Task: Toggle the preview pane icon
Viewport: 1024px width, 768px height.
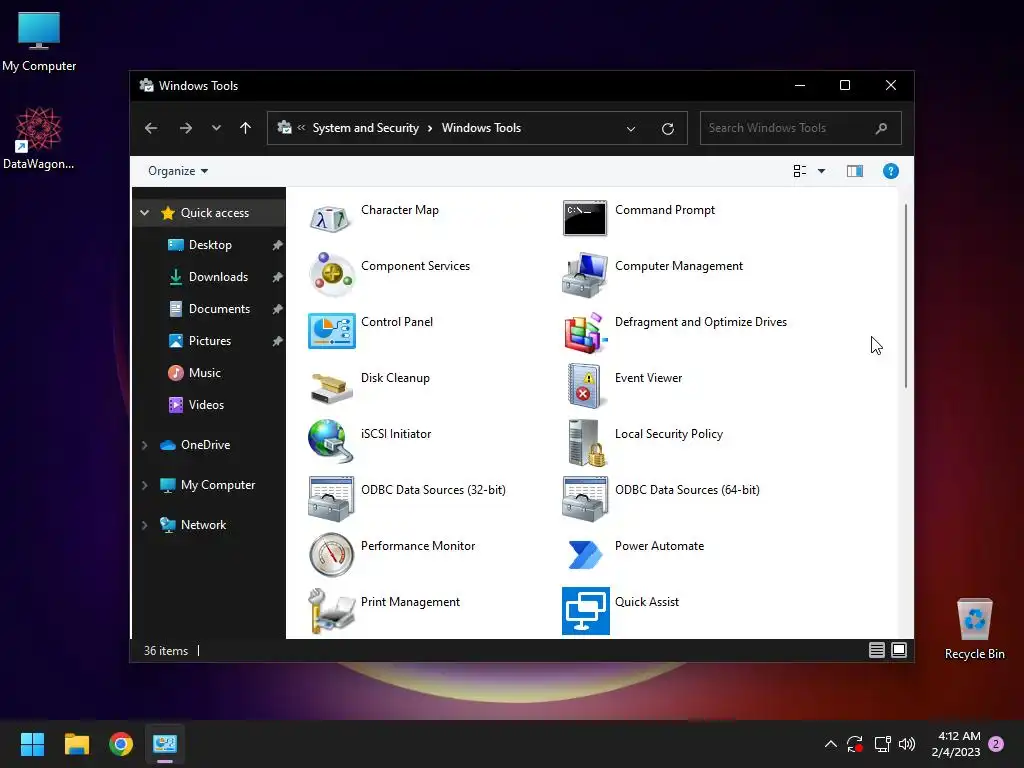Action: [855, 171]
